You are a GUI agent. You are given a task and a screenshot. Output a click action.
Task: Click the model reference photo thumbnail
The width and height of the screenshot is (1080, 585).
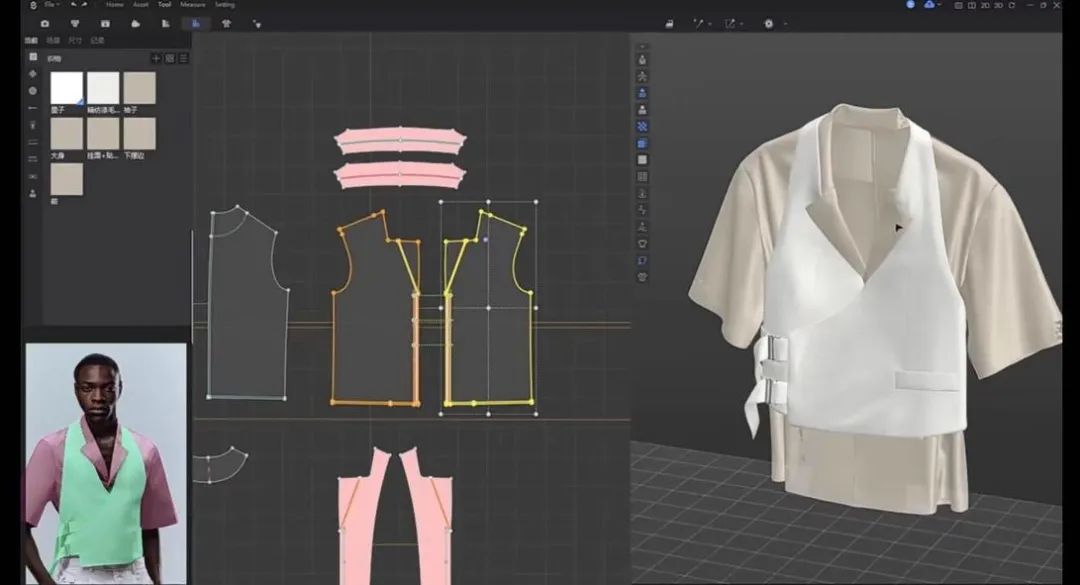(105, 464)
